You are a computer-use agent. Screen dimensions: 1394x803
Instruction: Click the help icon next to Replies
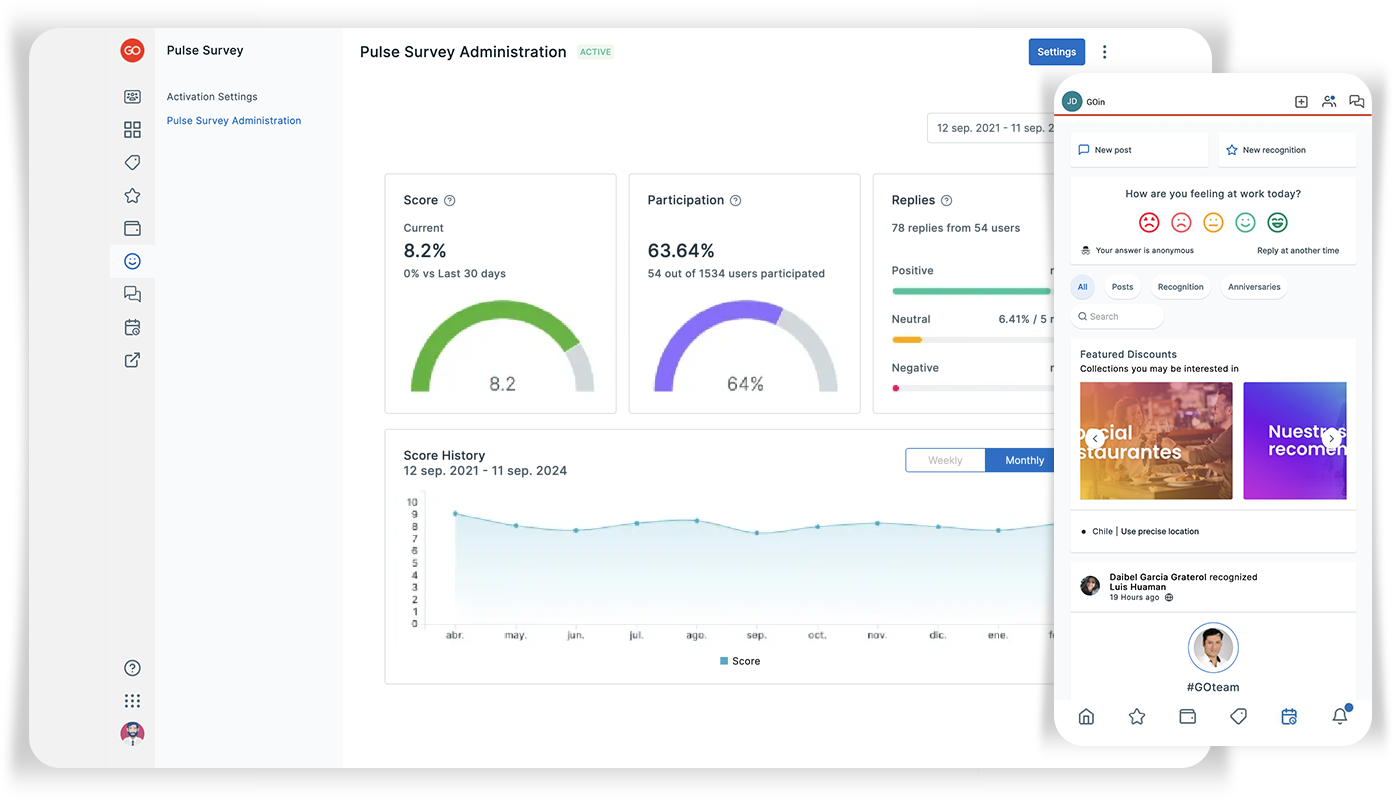click(947, 200)
